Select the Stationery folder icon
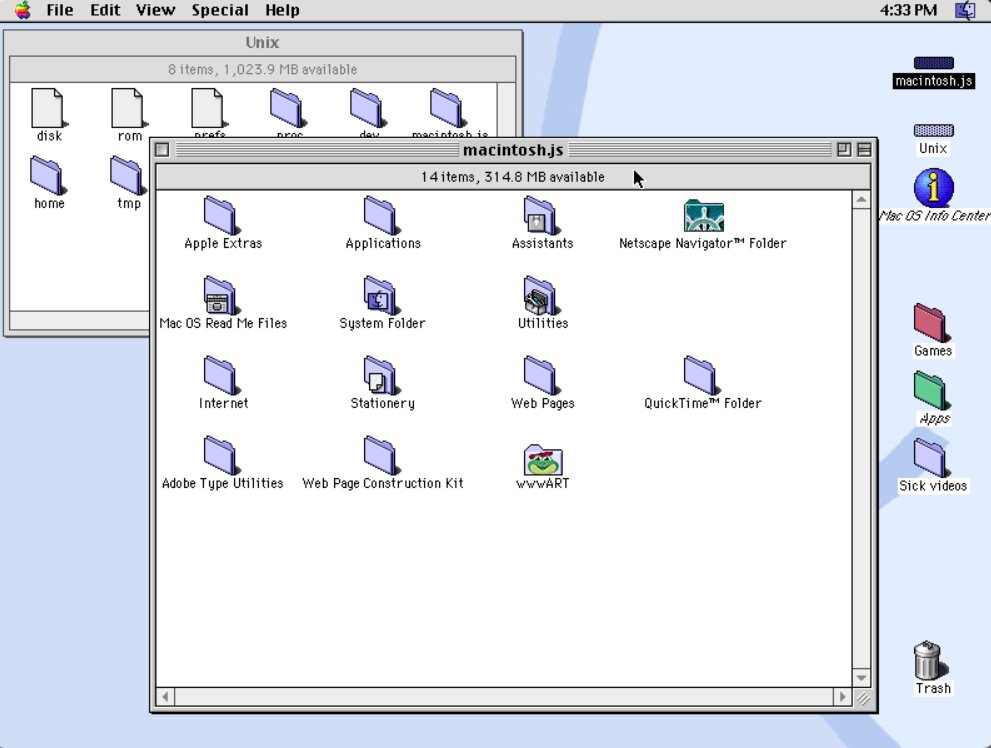Image resolution: width=991 pixels, height=748 pixels. pyautogui.click(x=380, y=375)
